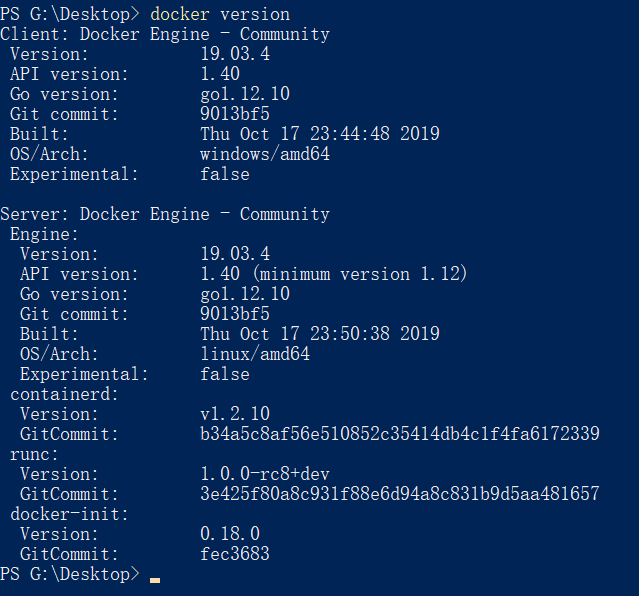Click the "containerd:" section label
This screenshot has height=596, width=639.
coord(65,394)
